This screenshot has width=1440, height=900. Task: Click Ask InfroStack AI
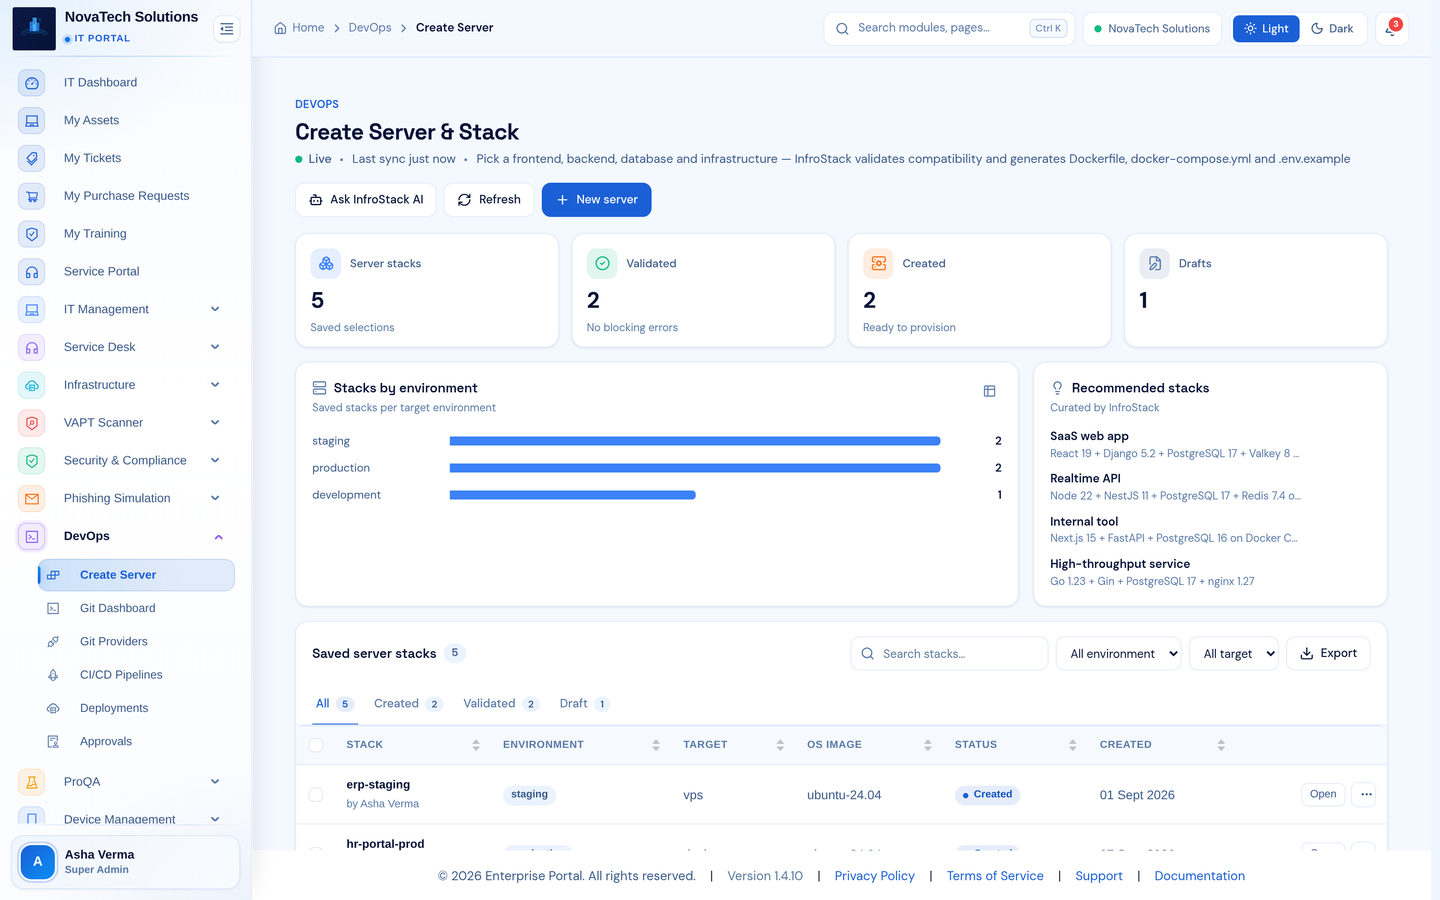click(366, 200)
